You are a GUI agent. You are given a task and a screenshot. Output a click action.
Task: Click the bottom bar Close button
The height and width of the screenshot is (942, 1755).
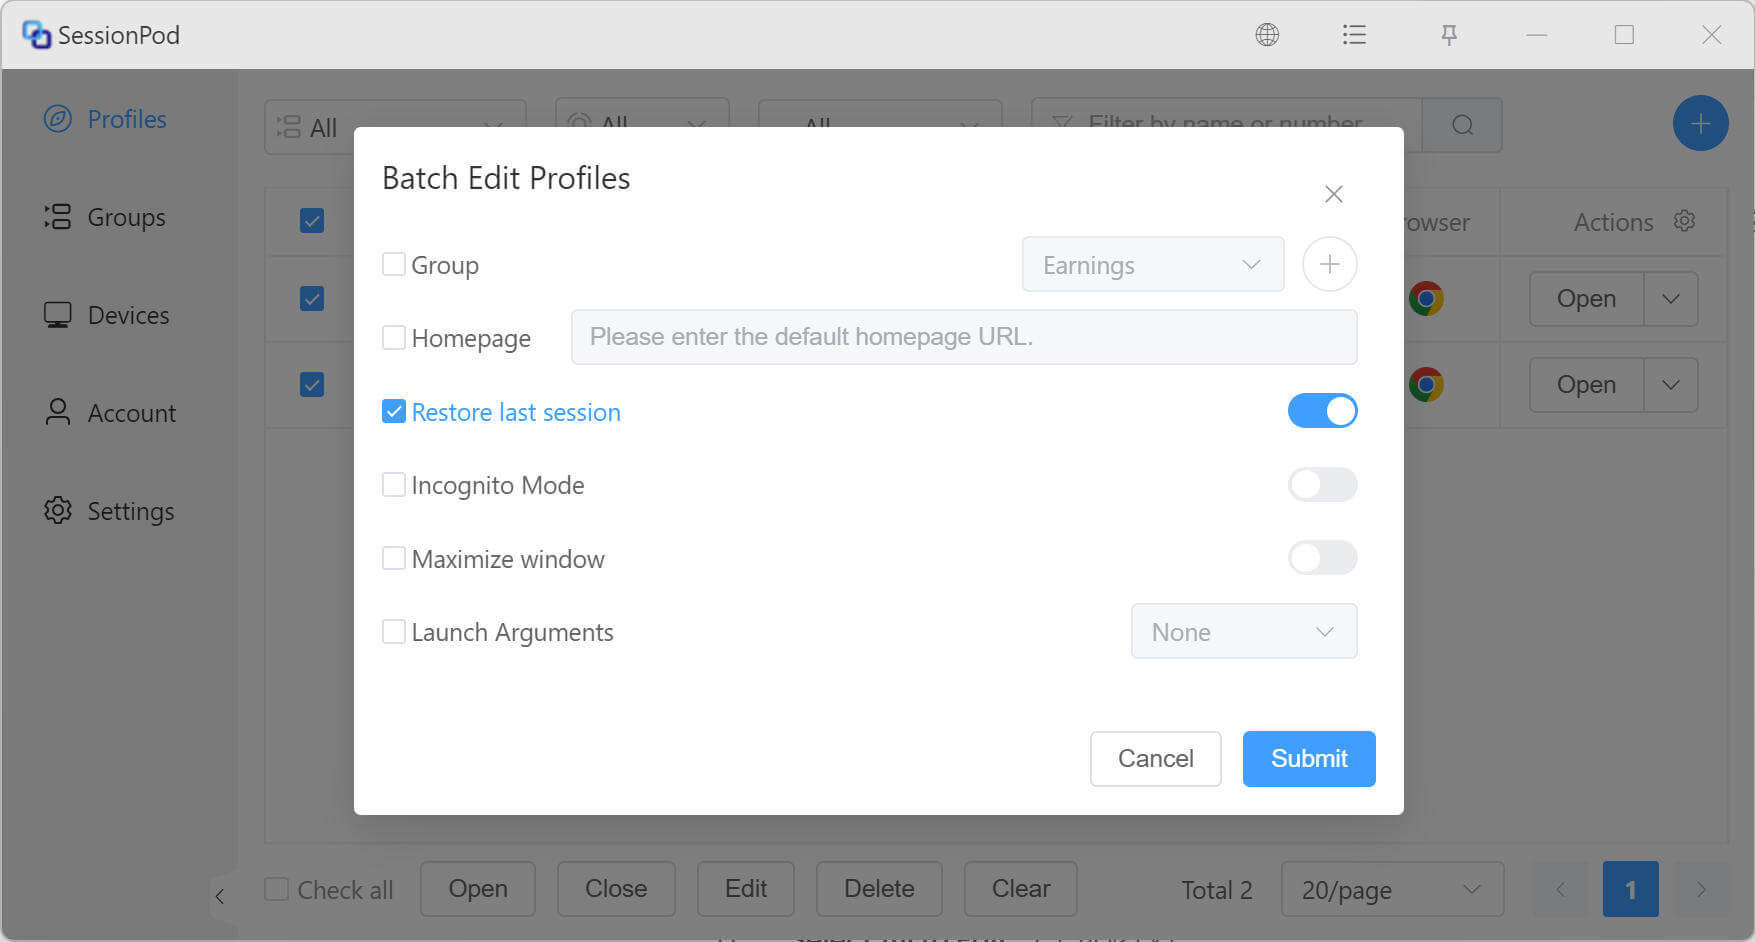(616, 889)
